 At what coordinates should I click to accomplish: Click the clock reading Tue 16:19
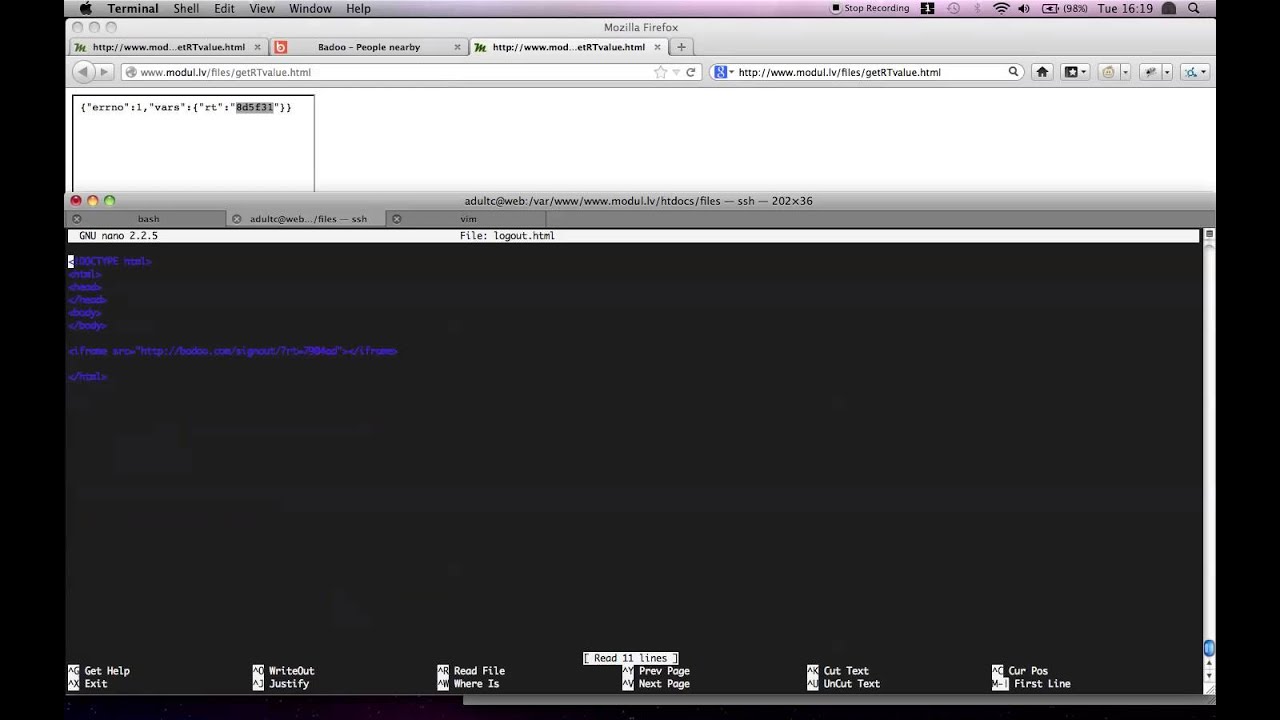click(x=1125, y=8)
